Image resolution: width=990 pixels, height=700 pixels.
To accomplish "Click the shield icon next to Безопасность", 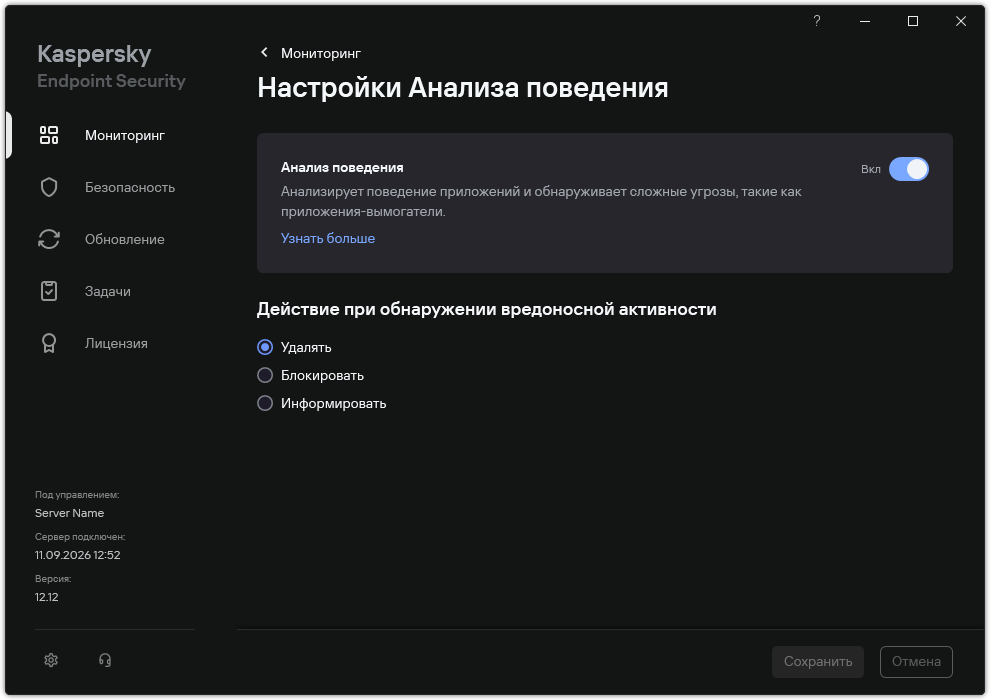I will [x=49, y=187].
